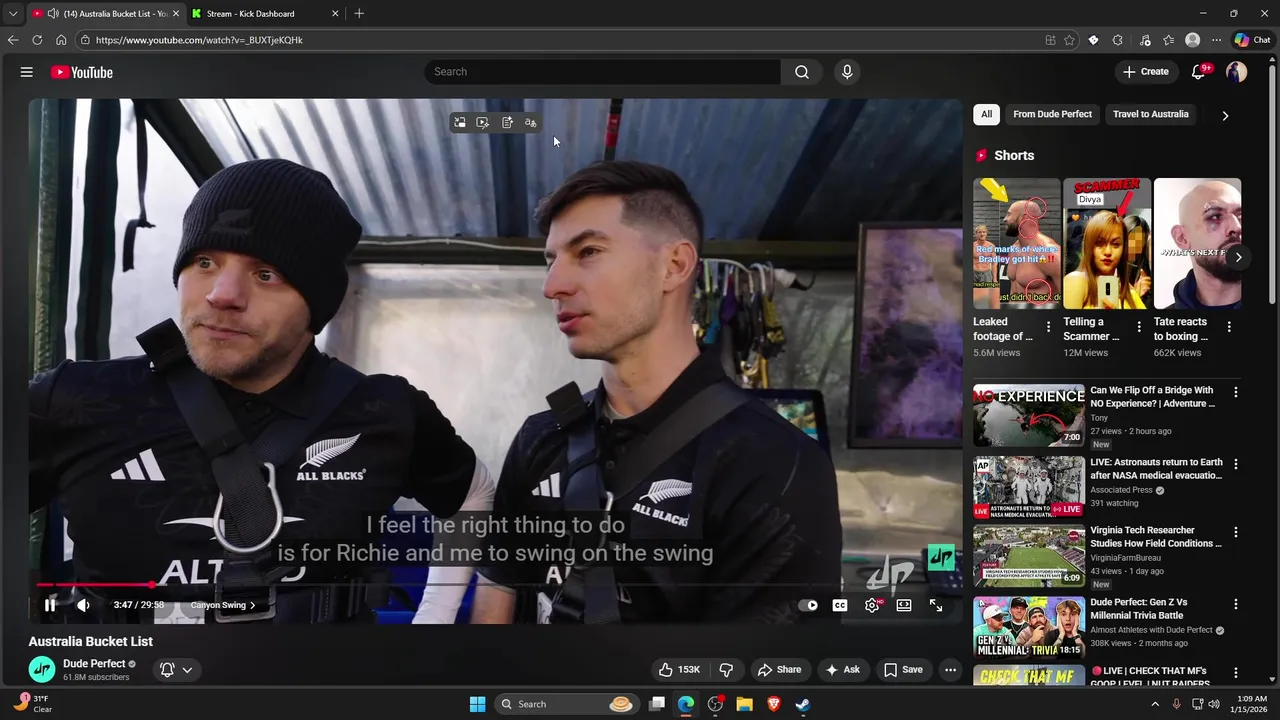Image resolution: width=1280 pixels, height=720 pixels.
Task: Open options for 'Tate reacts to boxing' Short
Action: click(x=1229, y=327)
